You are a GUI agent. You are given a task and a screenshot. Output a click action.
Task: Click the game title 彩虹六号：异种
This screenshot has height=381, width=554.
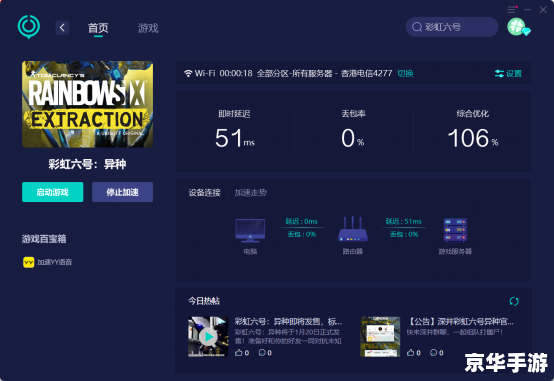87,164
